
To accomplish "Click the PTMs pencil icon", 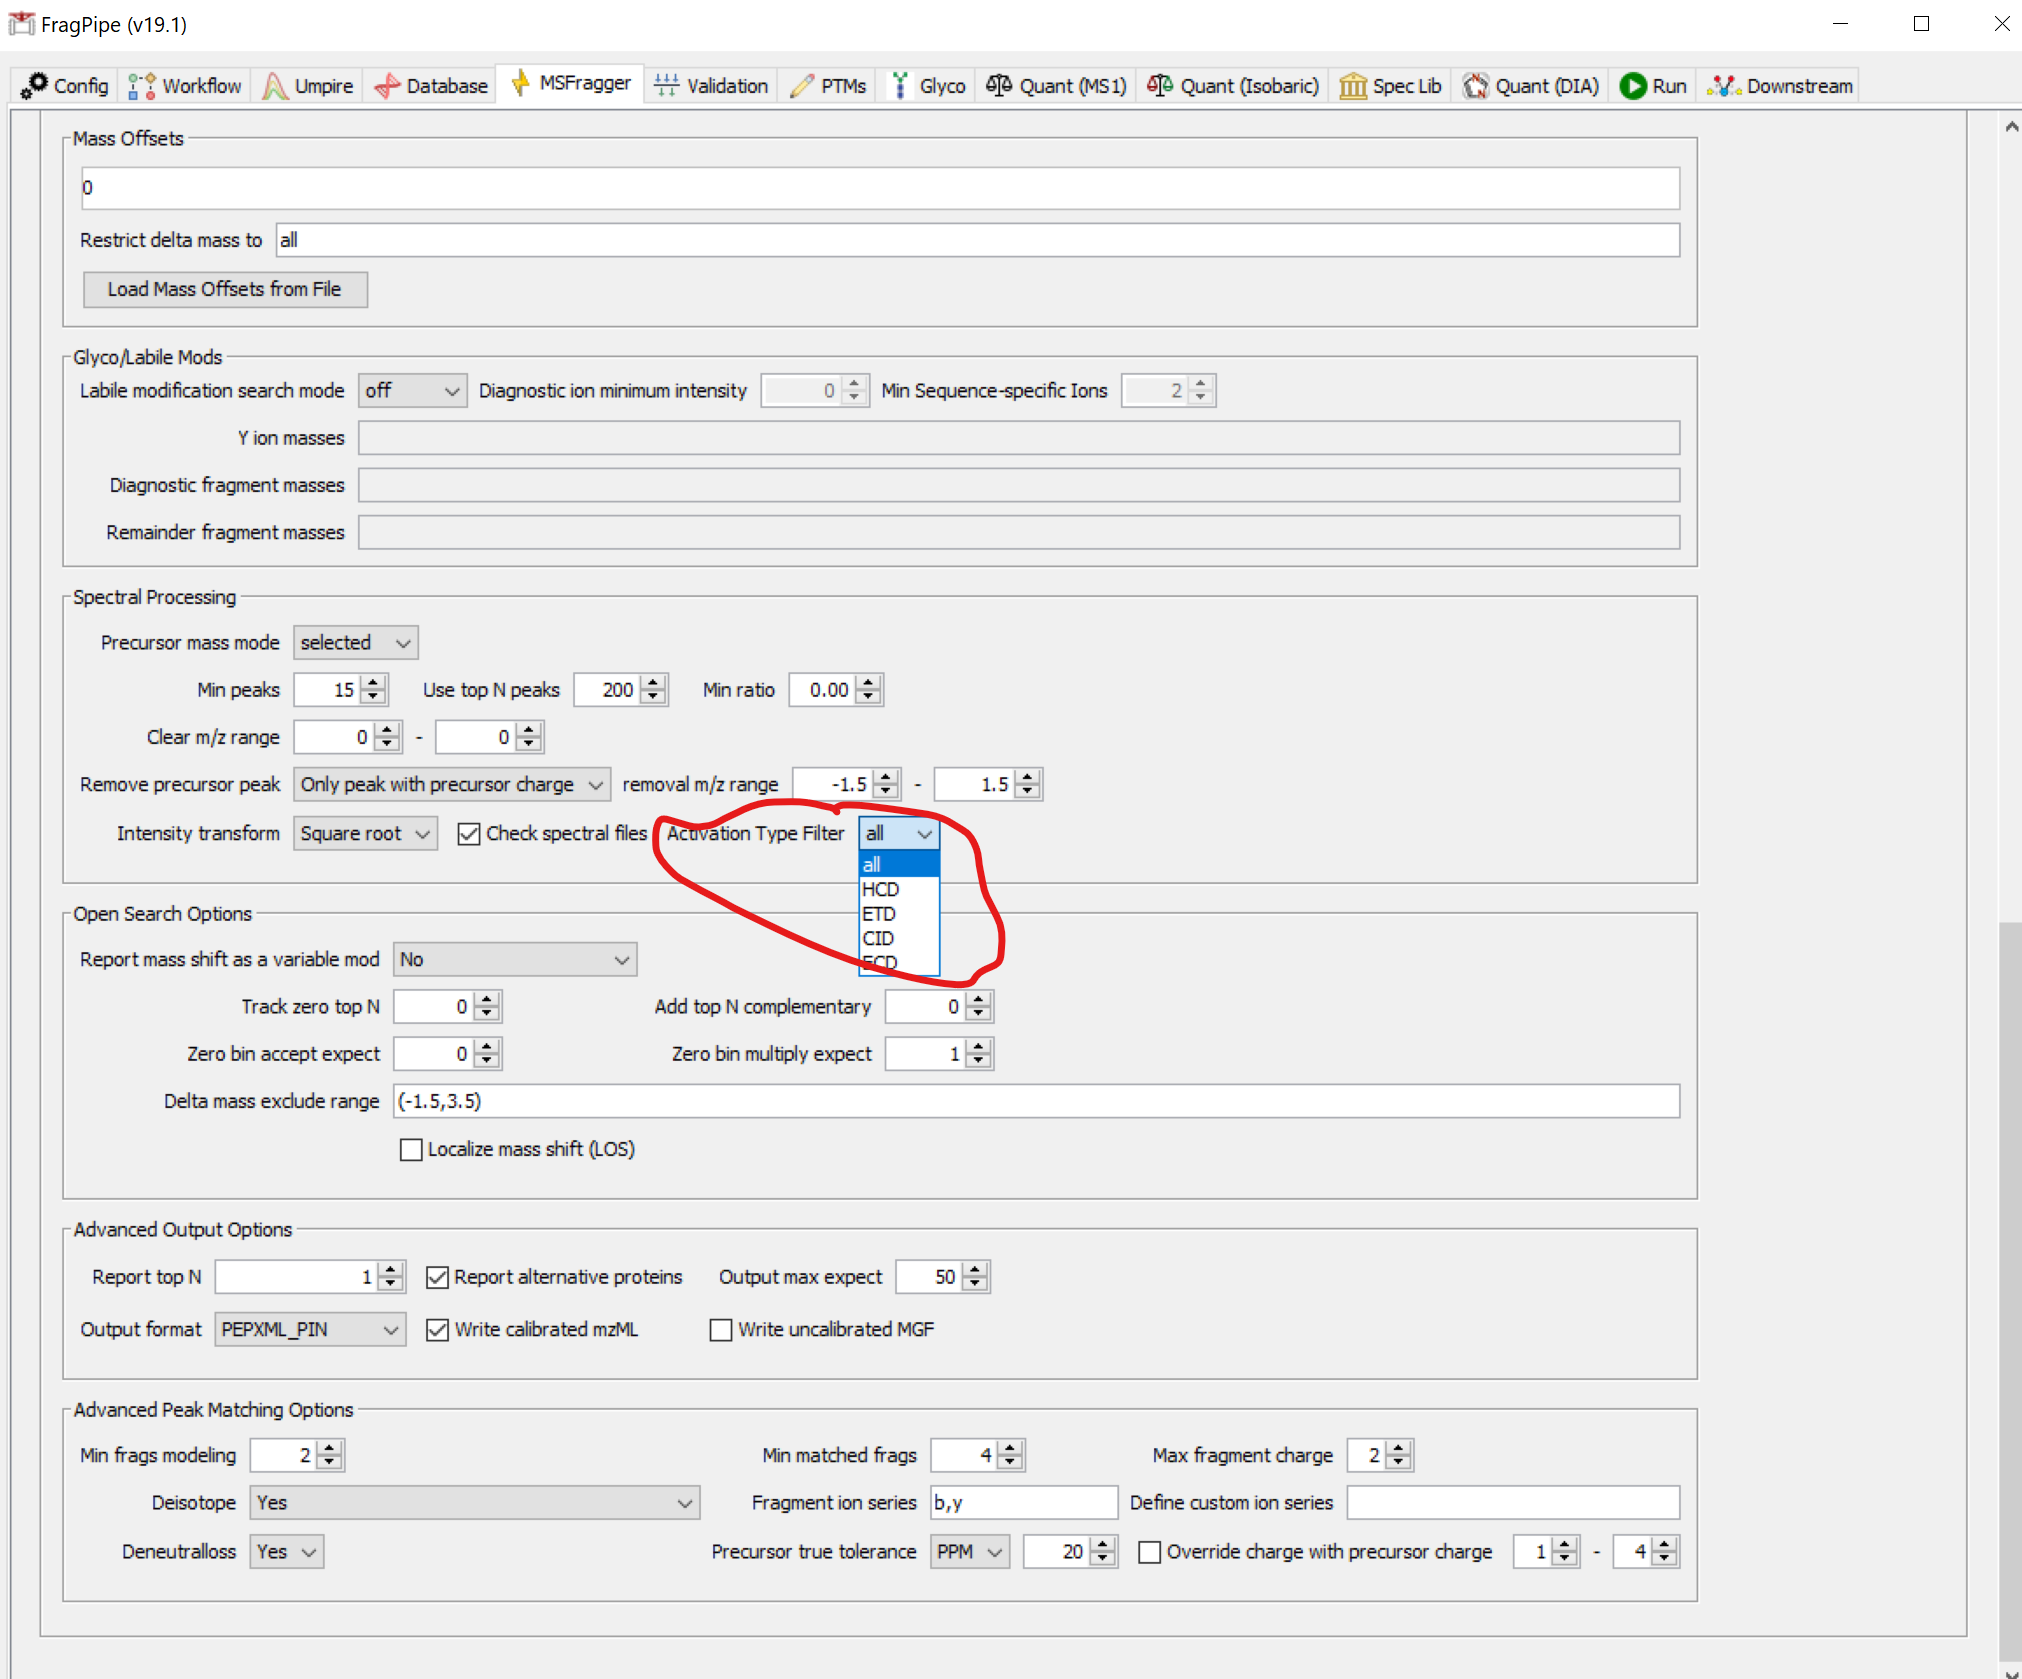I will 800,85.
